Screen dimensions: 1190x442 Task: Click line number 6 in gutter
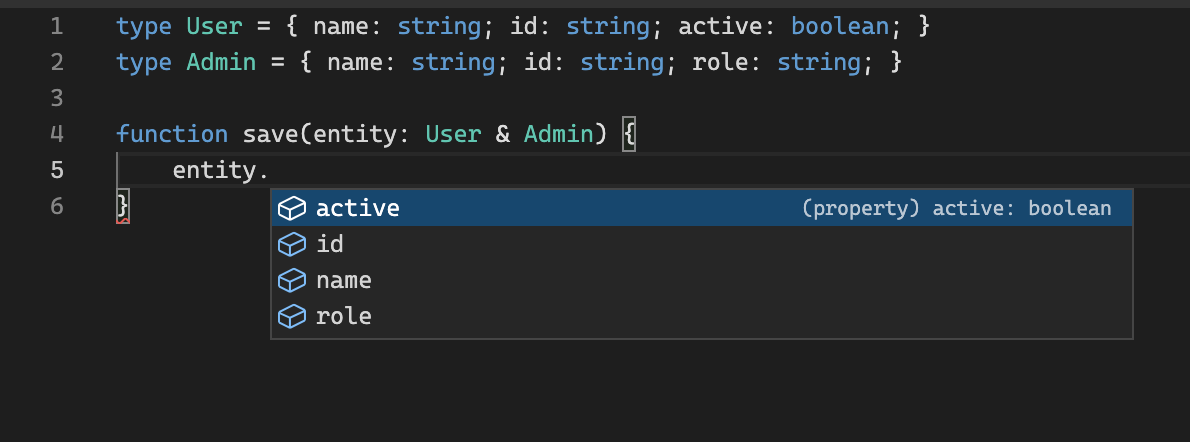[57, 206]
